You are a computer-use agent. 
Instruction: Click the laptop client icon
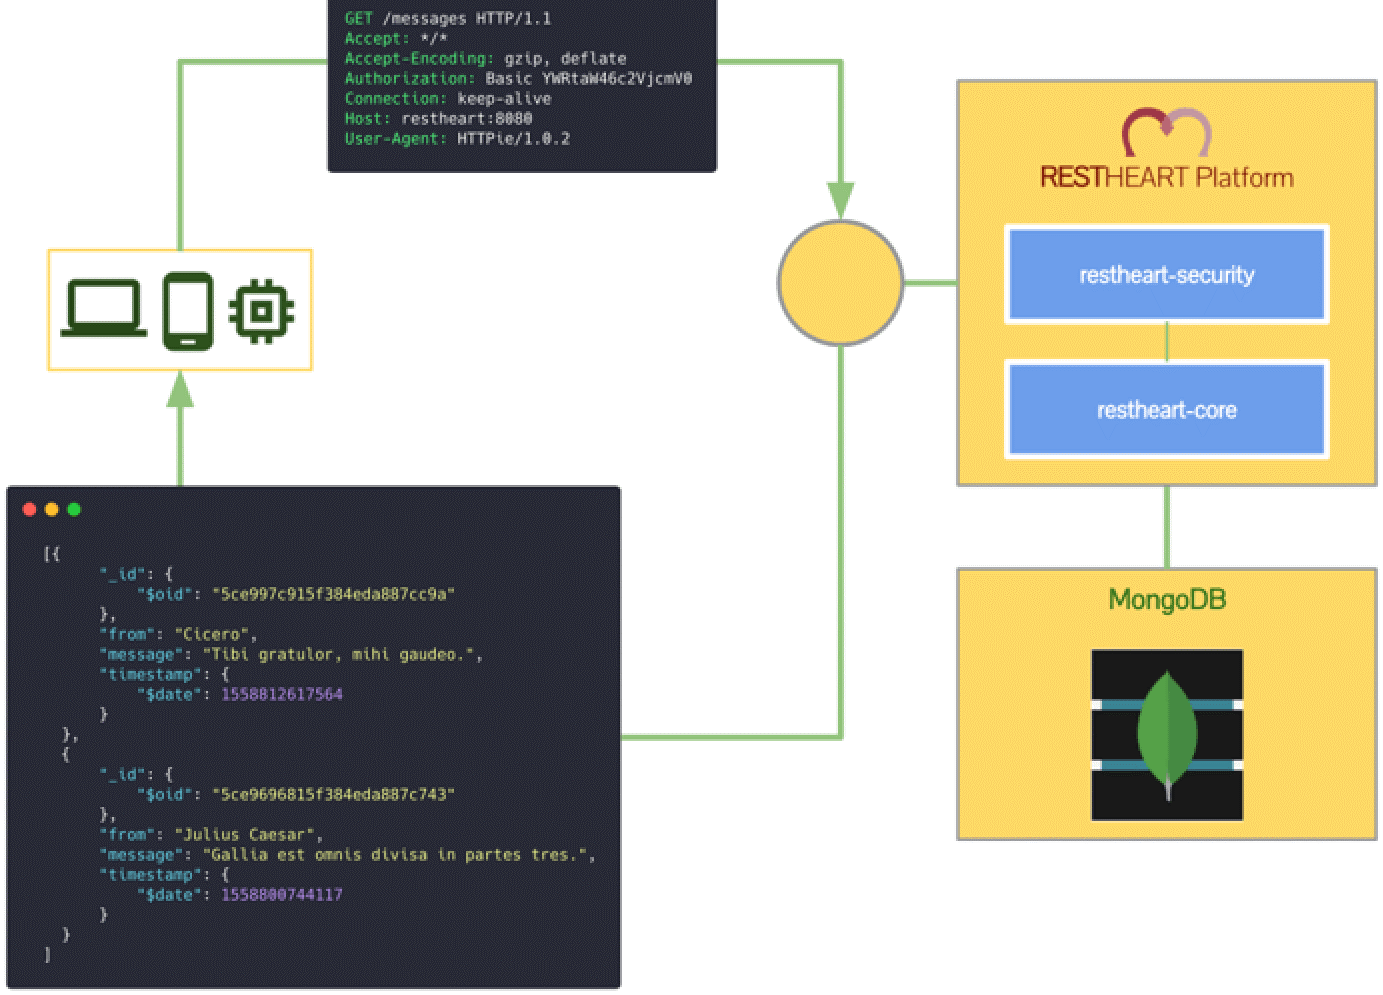tap(104, 308)
